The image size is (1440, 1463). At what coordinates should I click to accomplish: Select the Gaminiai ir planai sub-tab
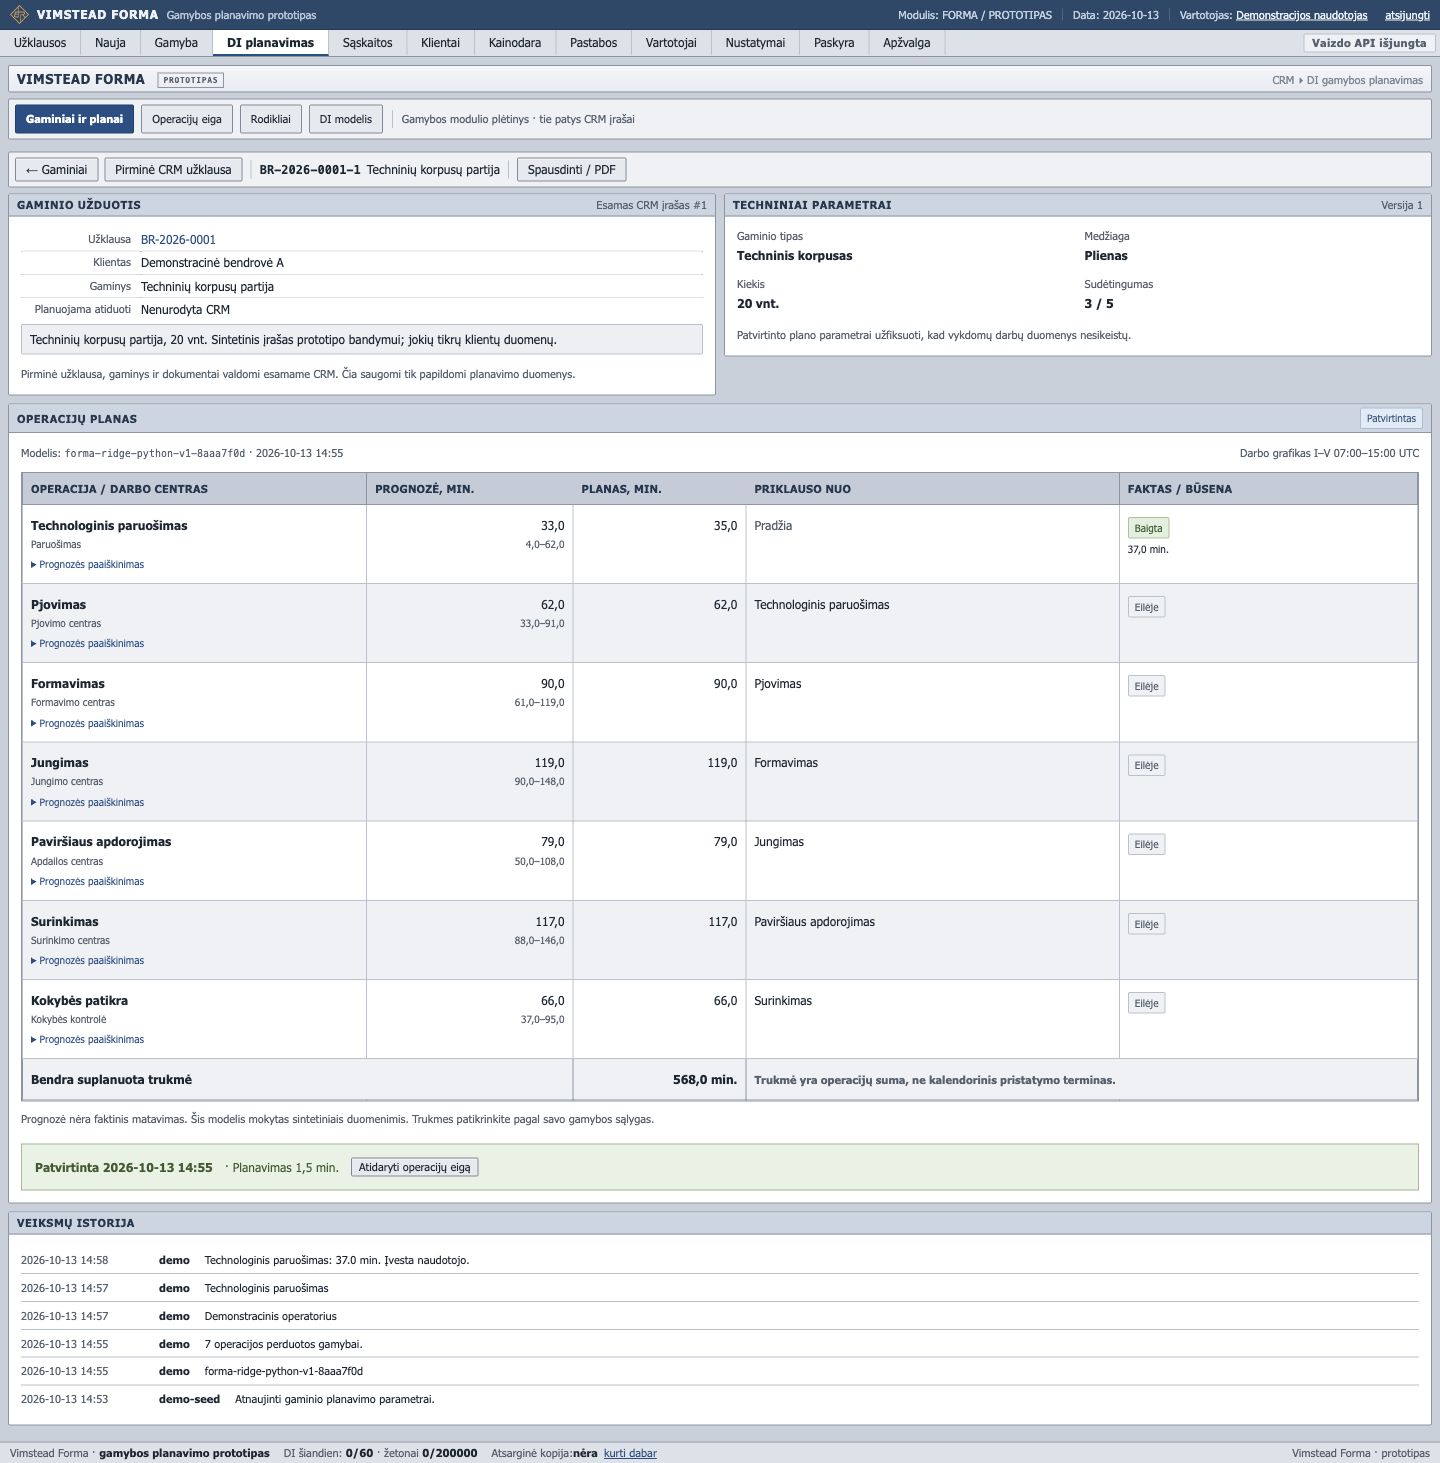(74, 119)
